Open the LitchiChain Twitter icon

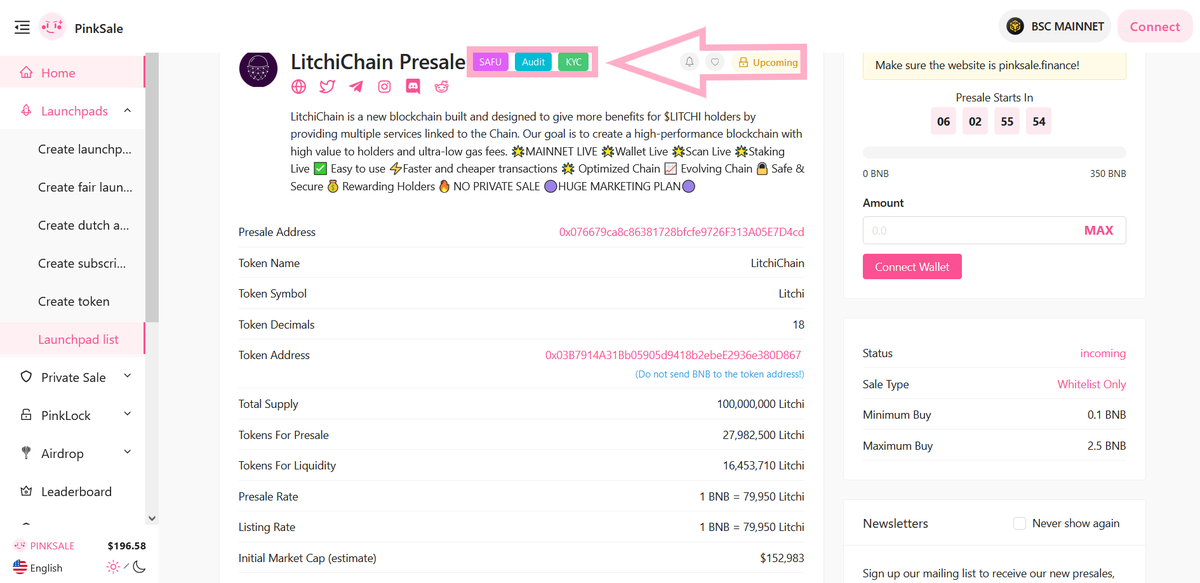(327, 88)
